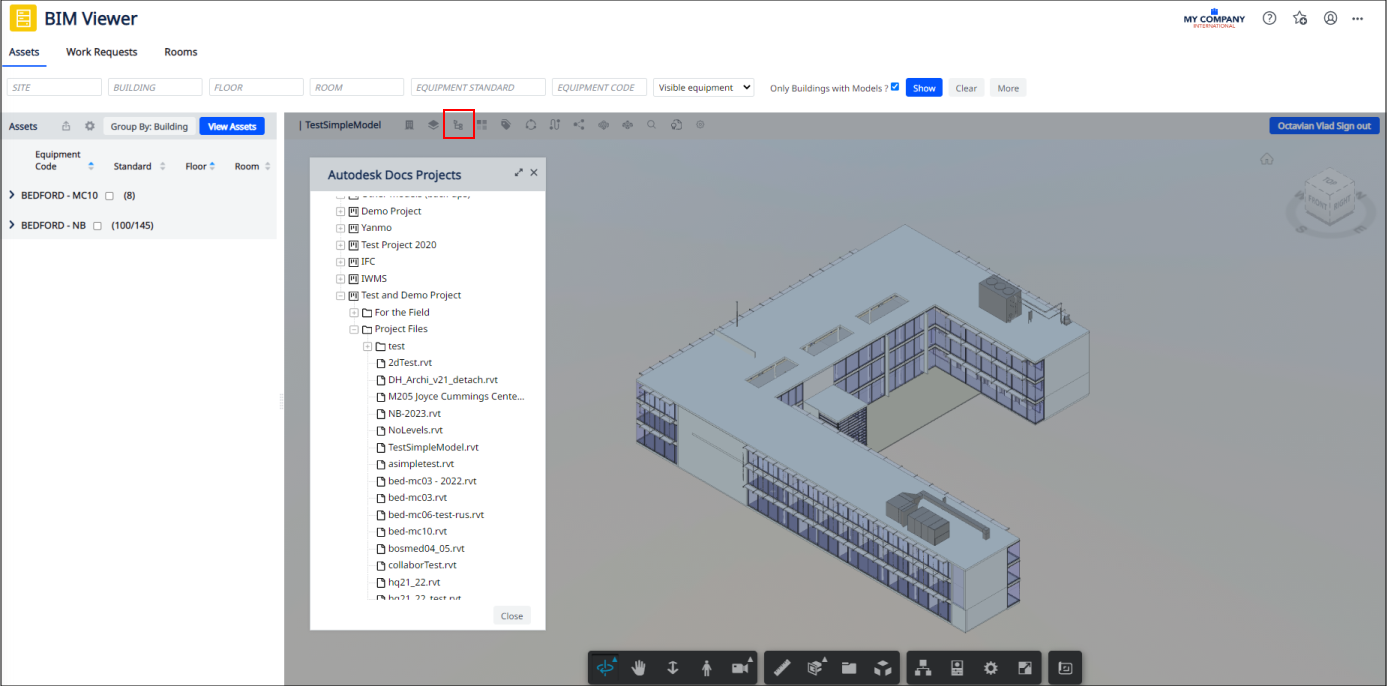Click the Show filter button

point(924,88)
